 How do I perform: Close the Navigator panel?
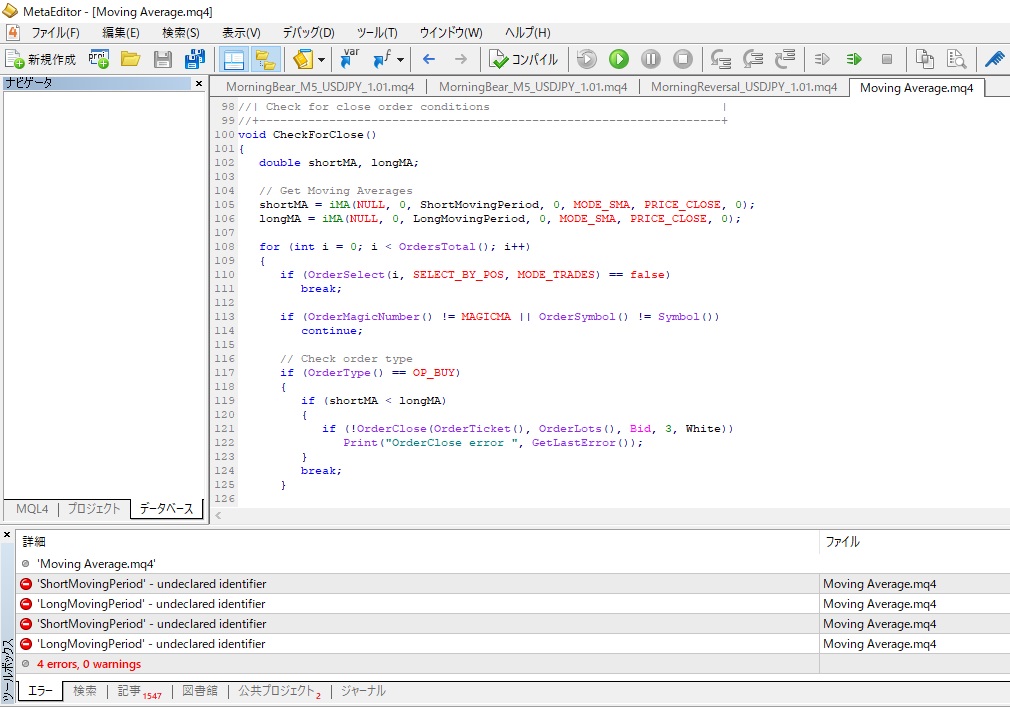(x=198, y=84)
